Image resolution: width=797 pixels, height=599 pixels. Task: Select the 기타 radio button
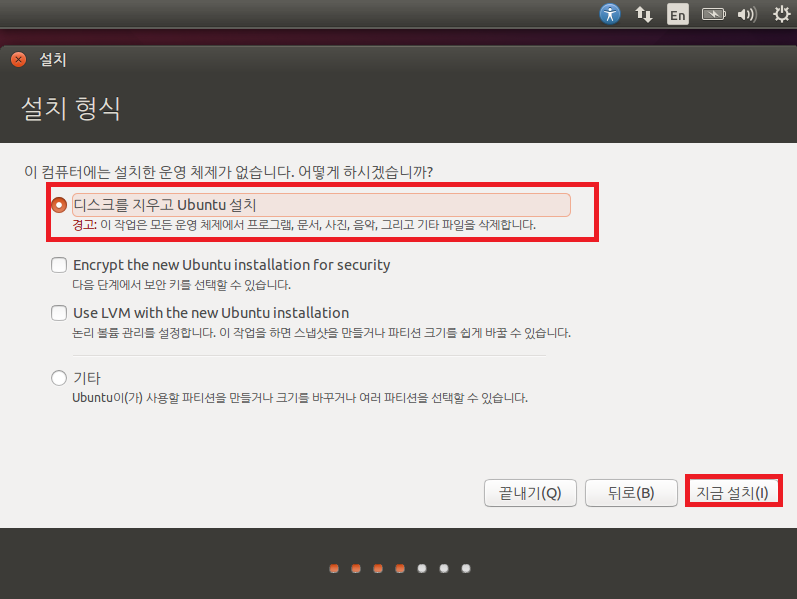pos(59,378)
